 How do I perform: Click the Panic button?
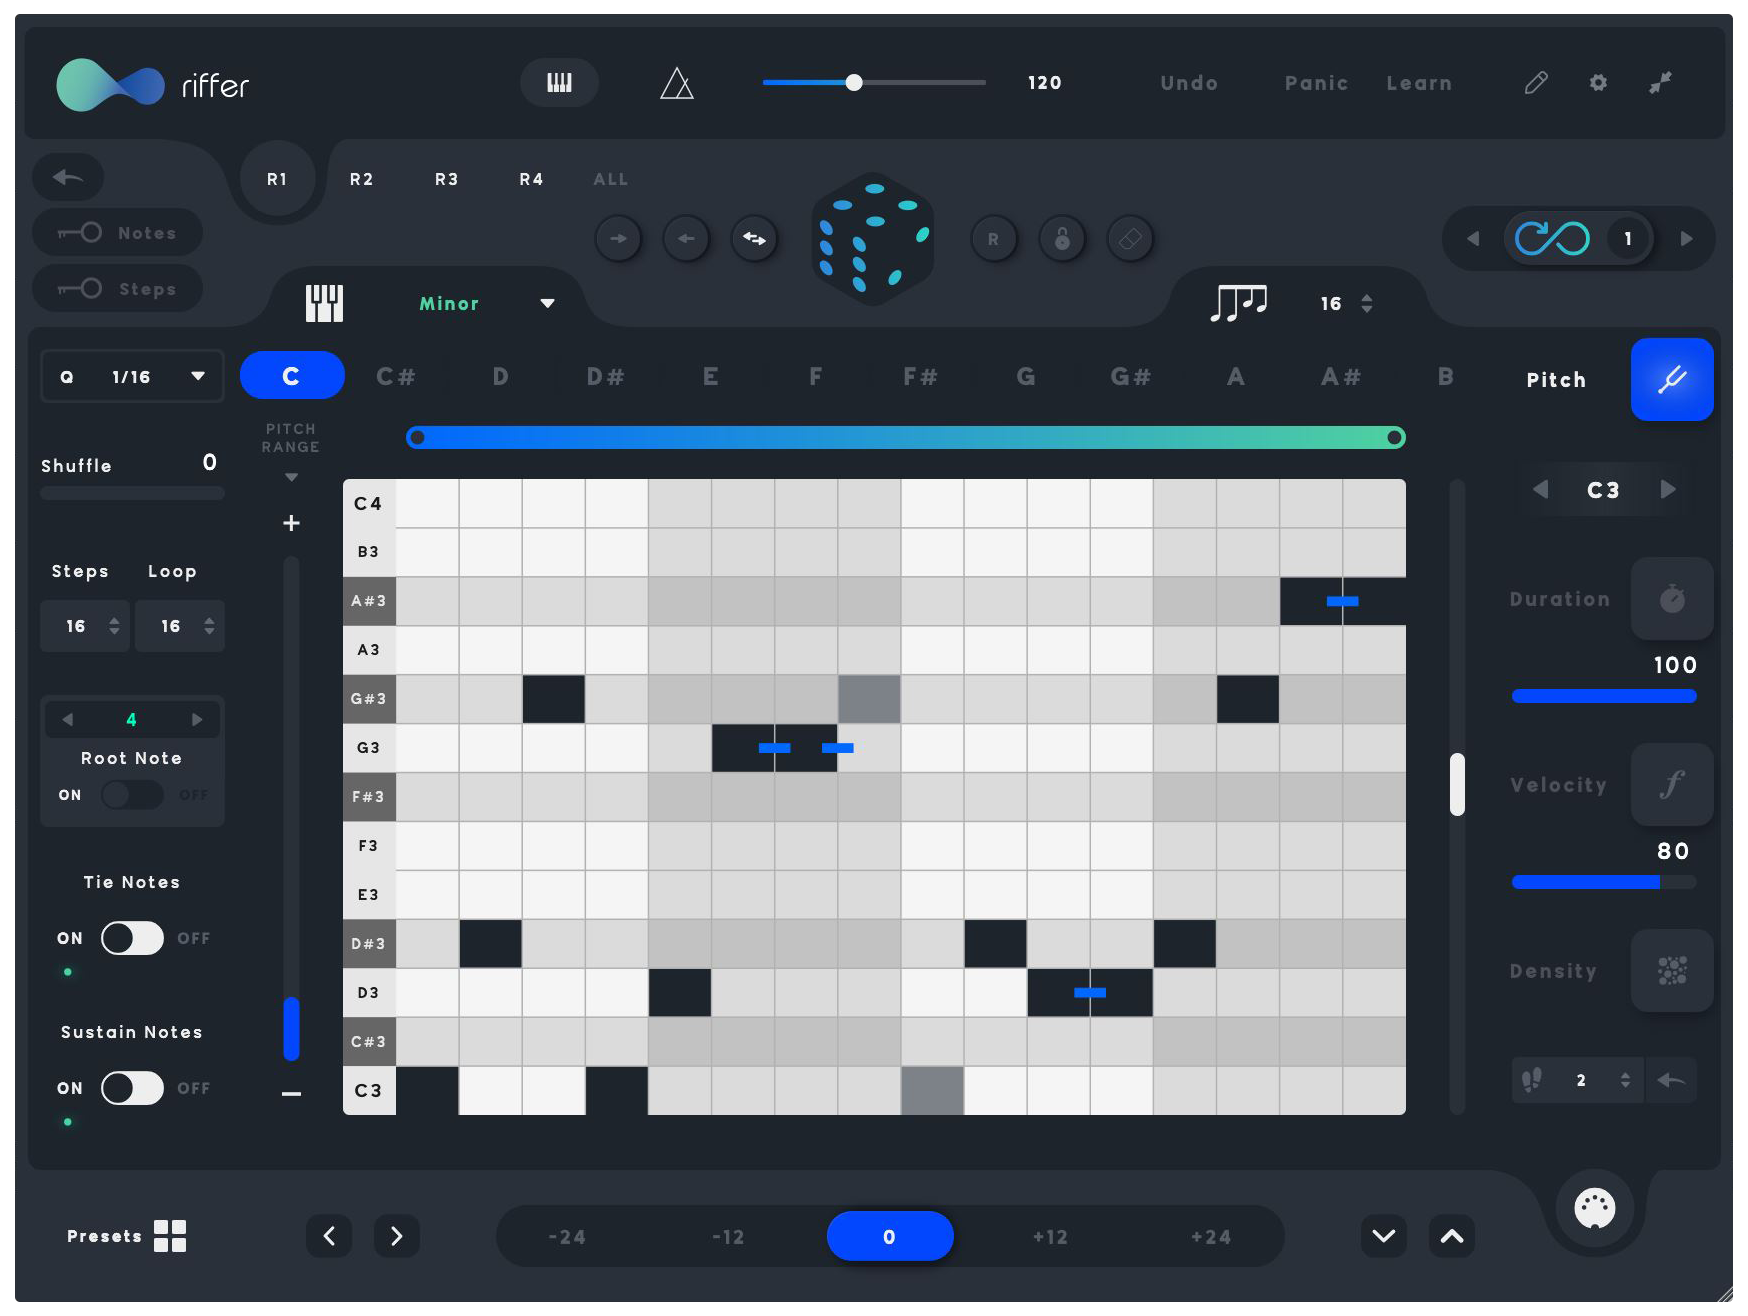click(1316, 83)
